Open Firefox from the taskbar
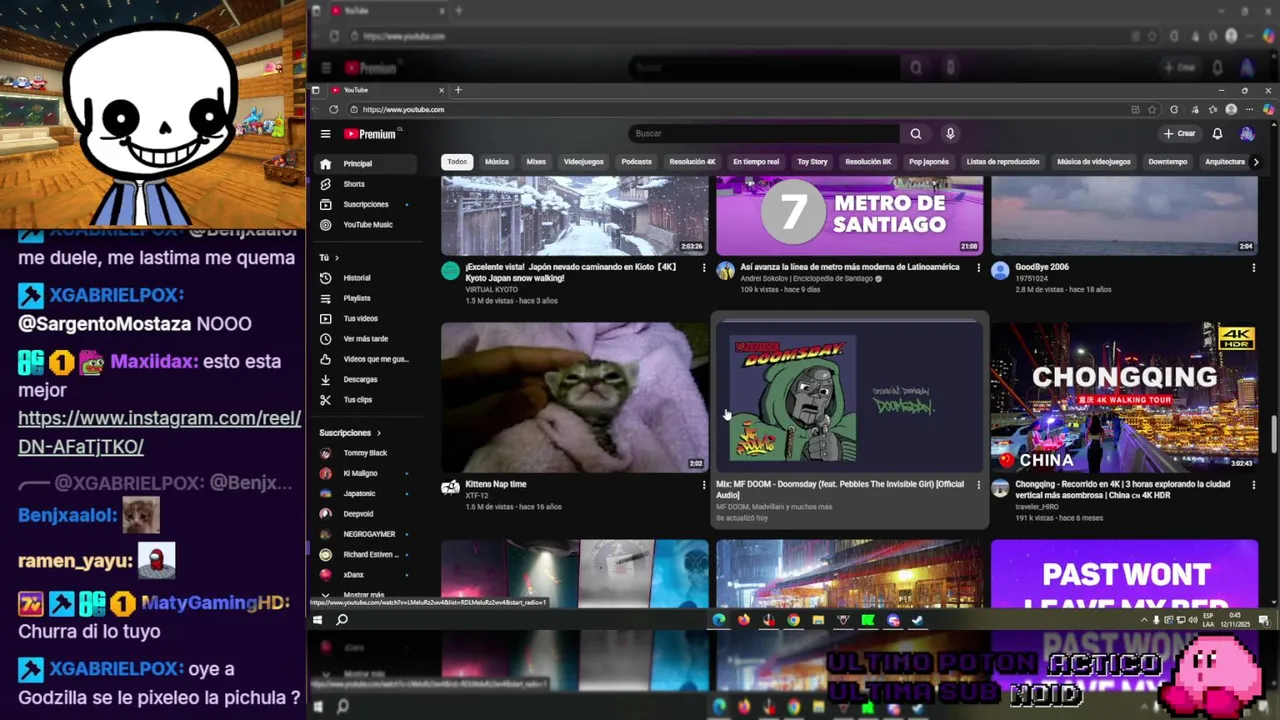This screenshot has width=1280, height=720. click(x=744, y=620)
